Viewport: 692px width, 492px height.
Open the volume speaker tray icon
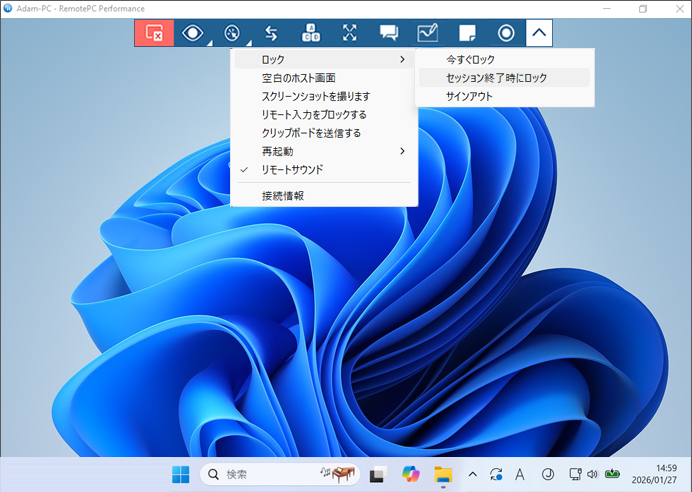[592, 474]
